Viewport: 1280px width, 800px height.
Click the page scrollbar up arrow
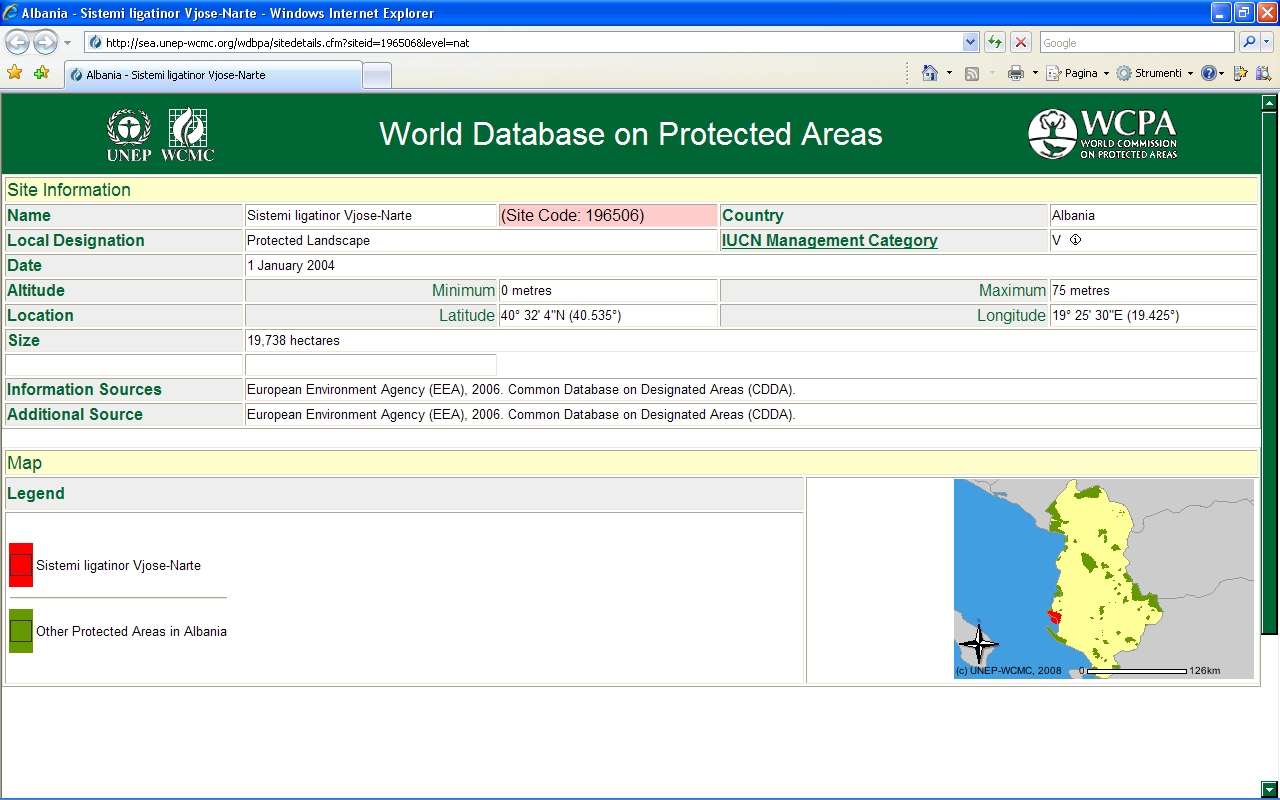coord(1270,102)
